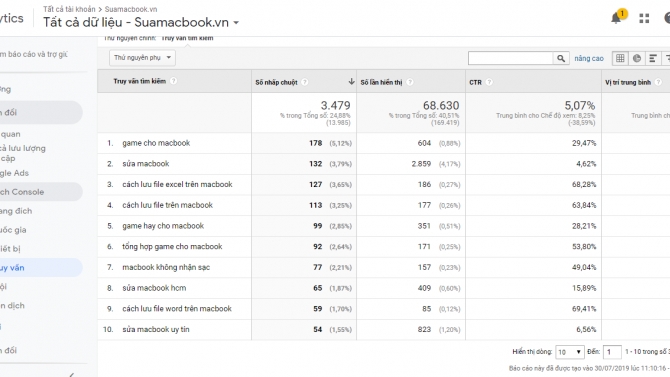Click query 'macbook không nhận sạc'

pyautogui.click(x=166, y=267)
